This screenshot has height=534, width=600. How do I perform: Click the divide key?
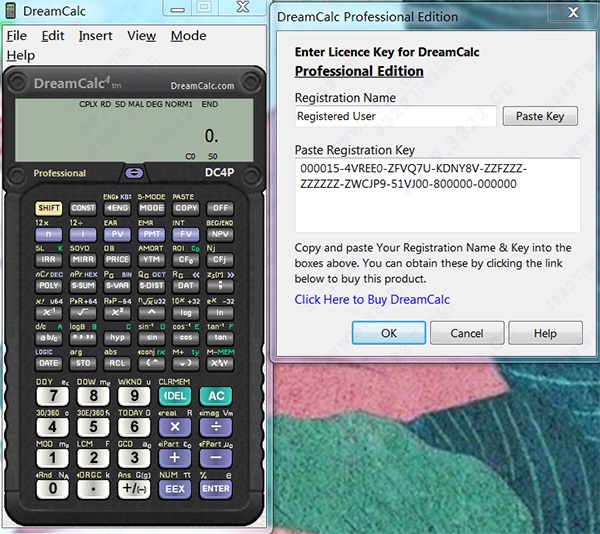pos(216,427)
